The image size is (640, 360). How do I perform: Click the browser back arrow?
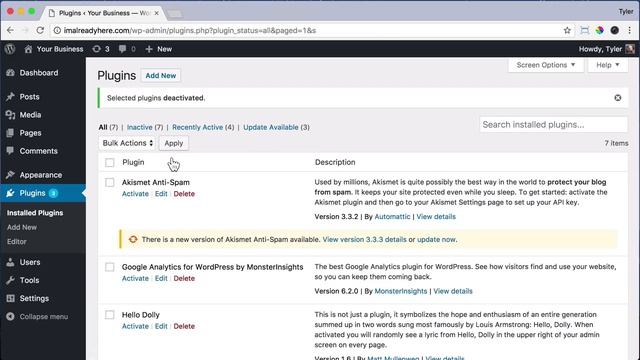pyautogui.click(x=10, y=30)
